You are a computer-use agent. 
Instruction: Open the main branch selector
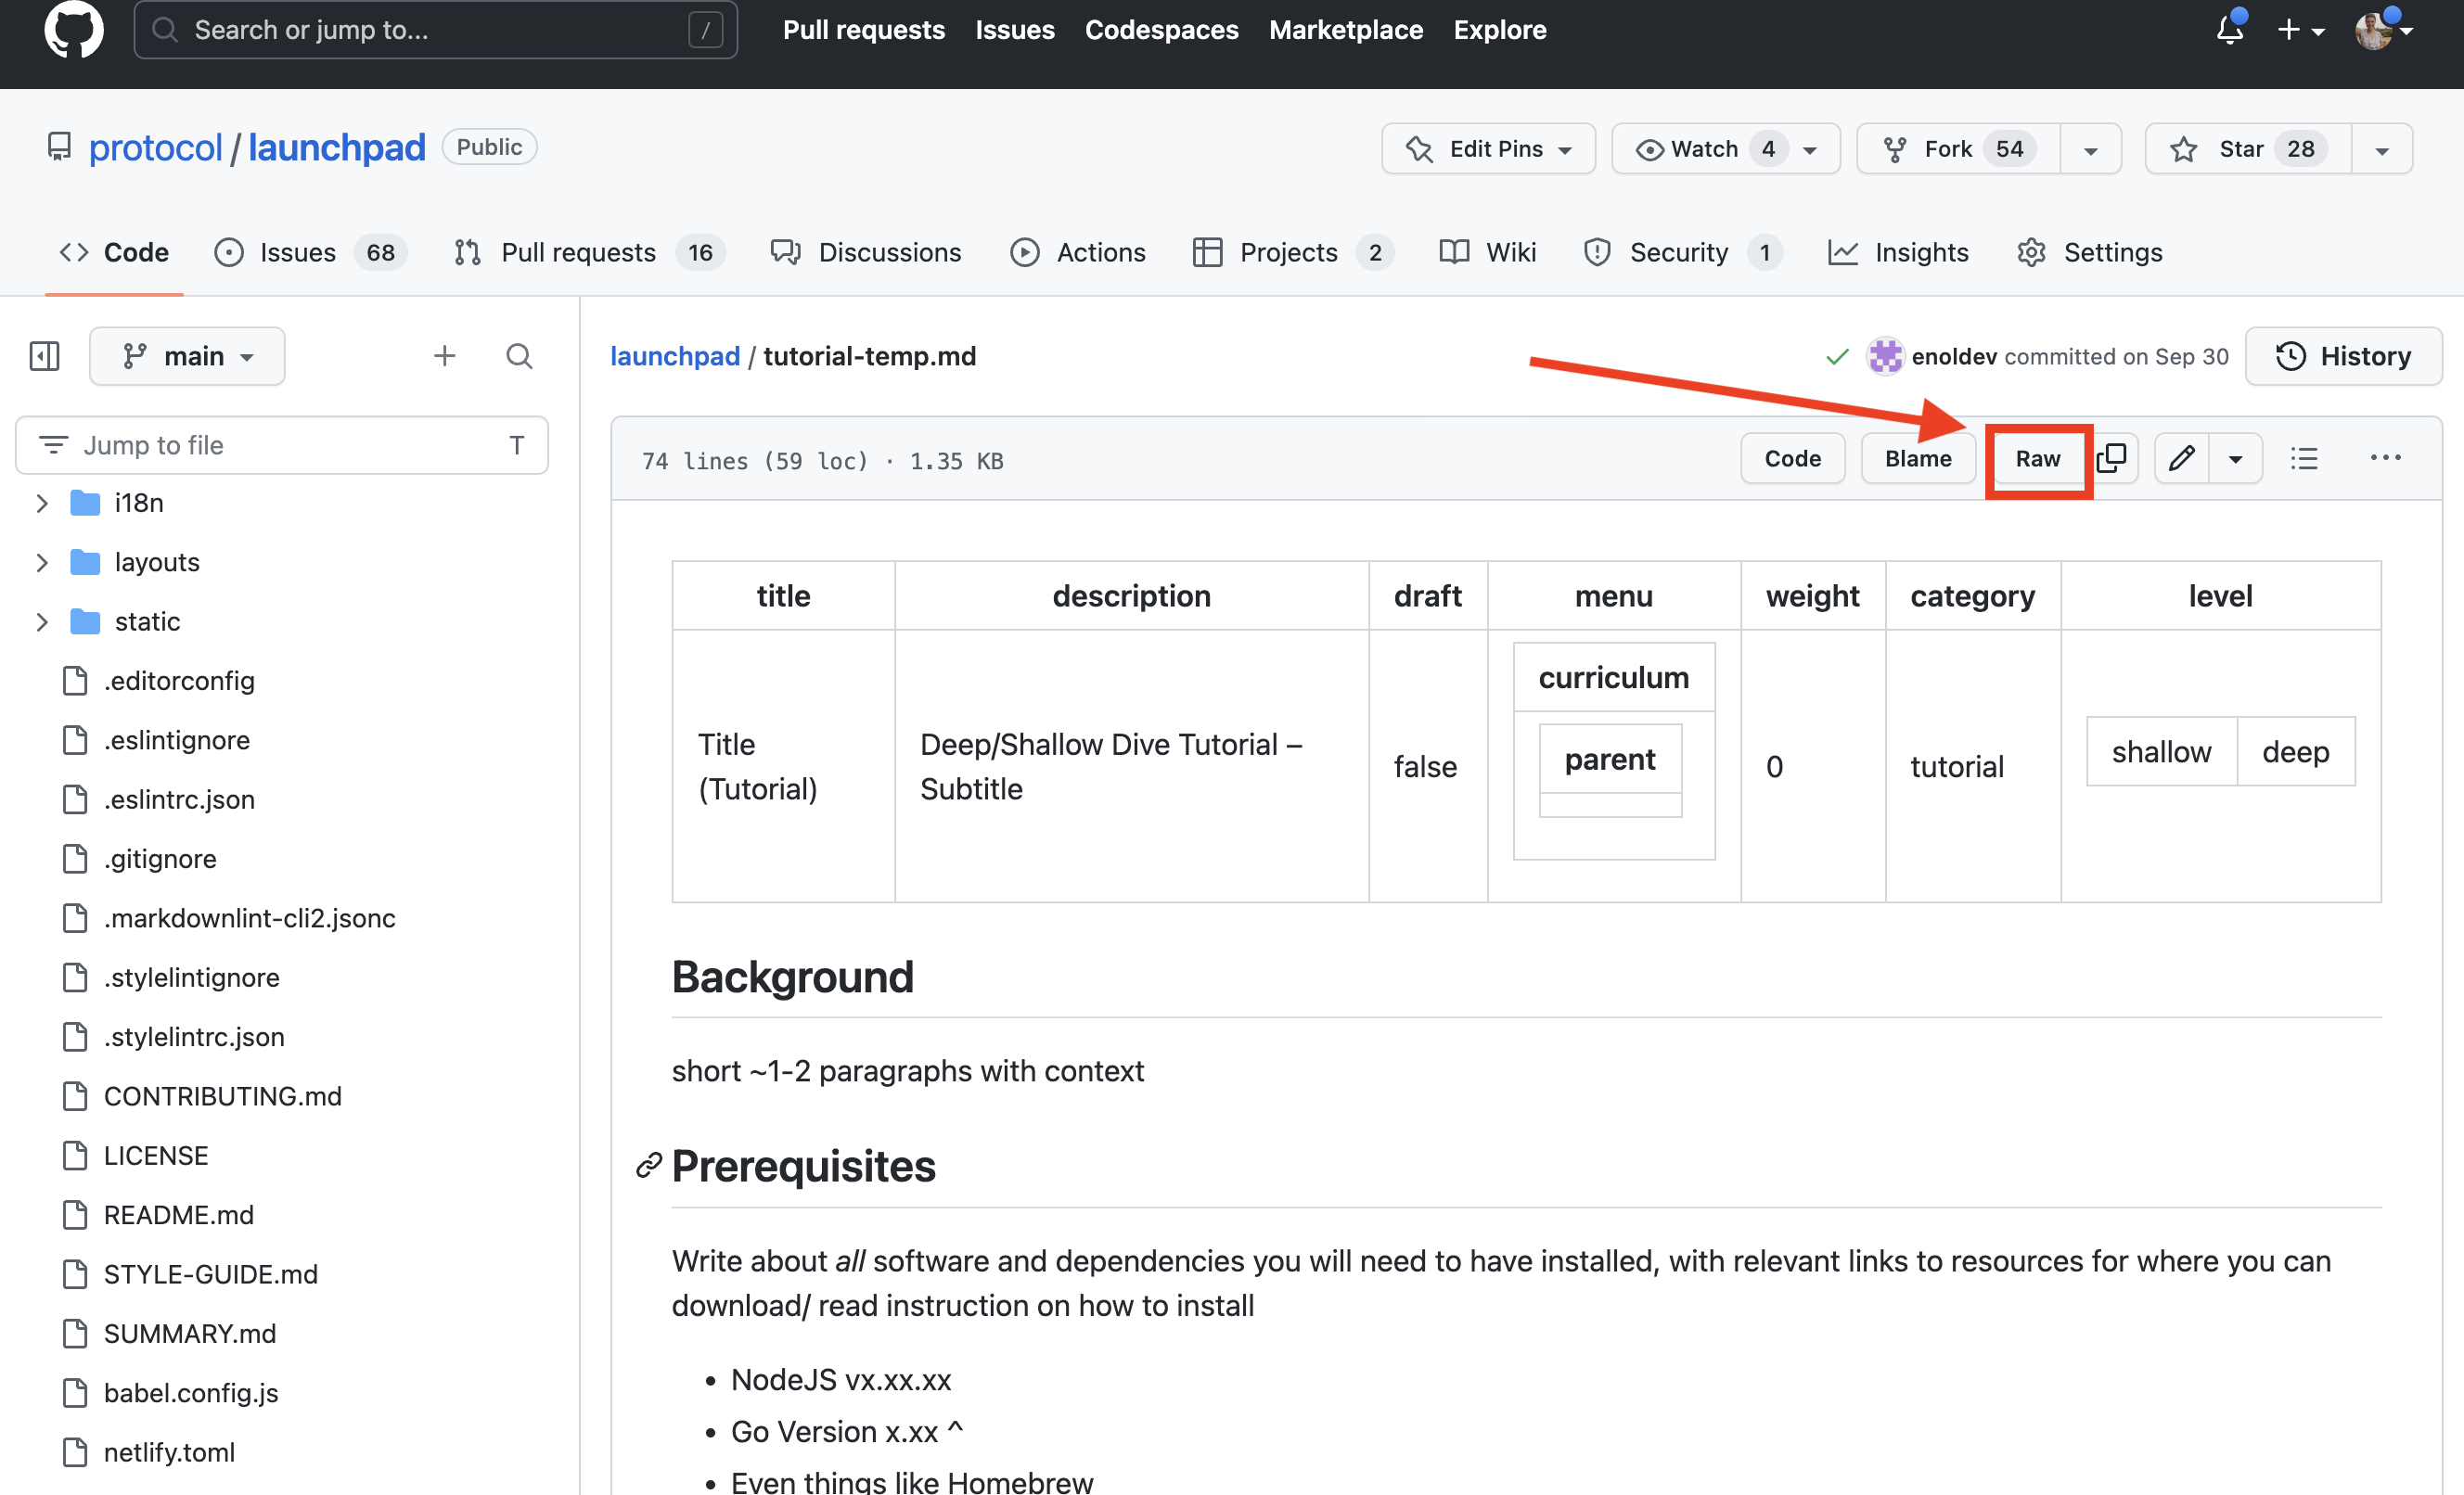(187, 356)
